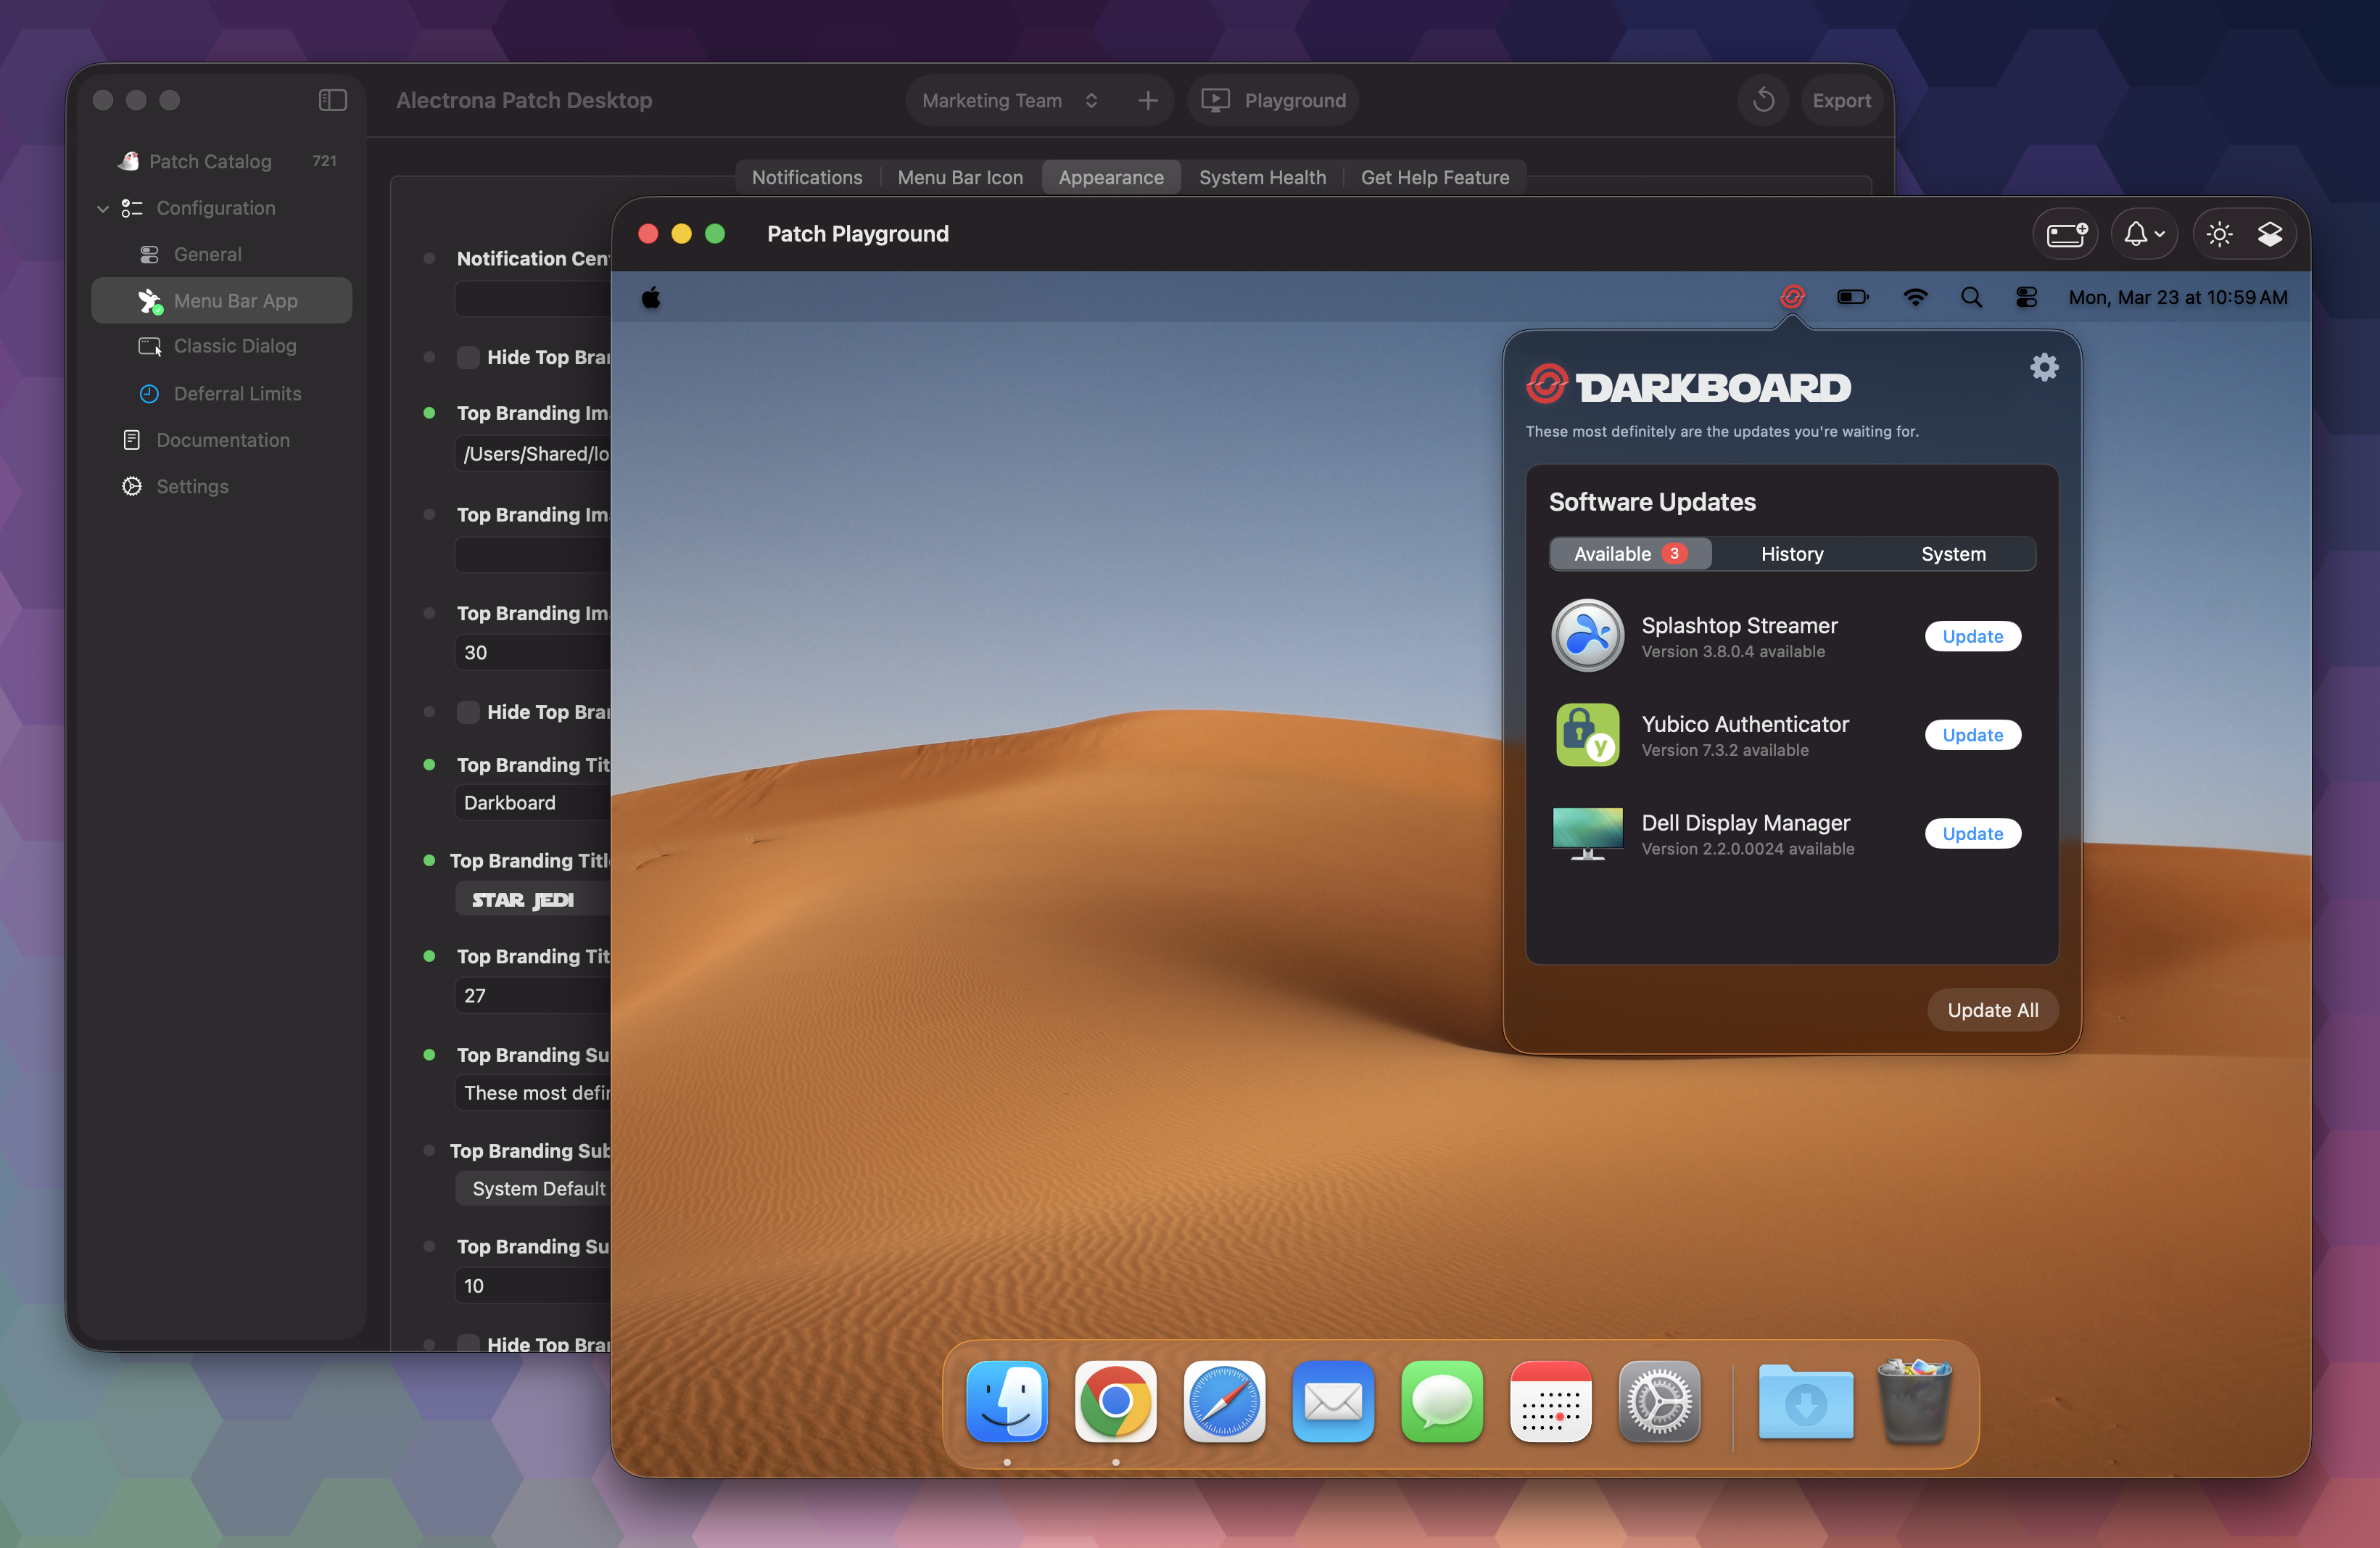Image resolution: width=2380 pixels, height=1548 pixels.
Task: Open Finder from the preview dock
Action: (x=1007, y=1401)
